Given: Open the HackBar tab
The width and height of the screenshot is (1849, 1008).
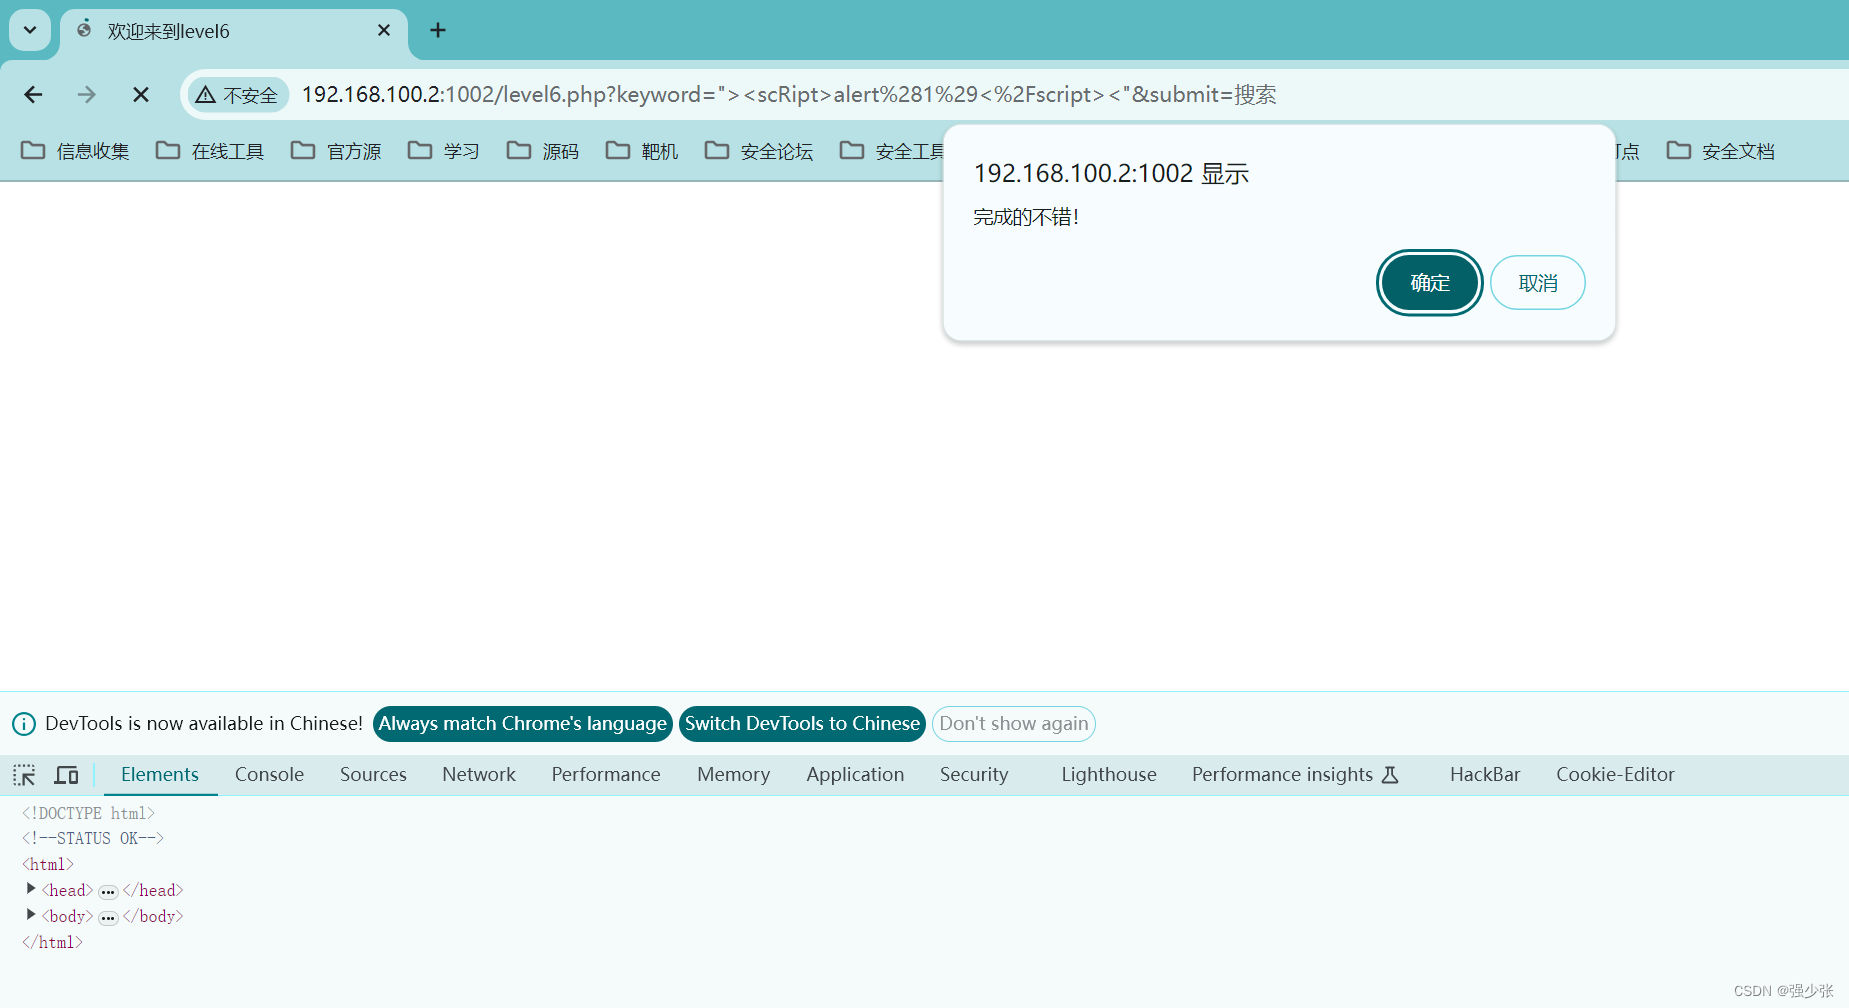Looking at the screenshot, I should (x=1485, y=775).
